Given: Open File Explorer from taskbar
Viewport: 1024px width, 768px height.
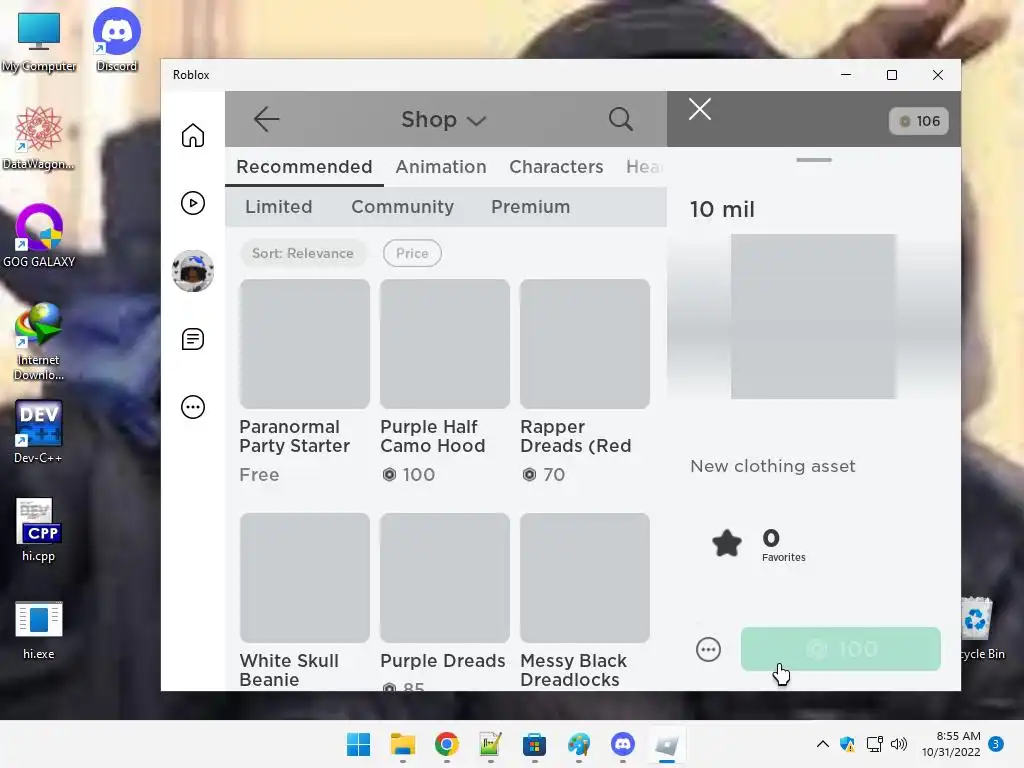Looking at the screenshot, I should tap(403, 744).
